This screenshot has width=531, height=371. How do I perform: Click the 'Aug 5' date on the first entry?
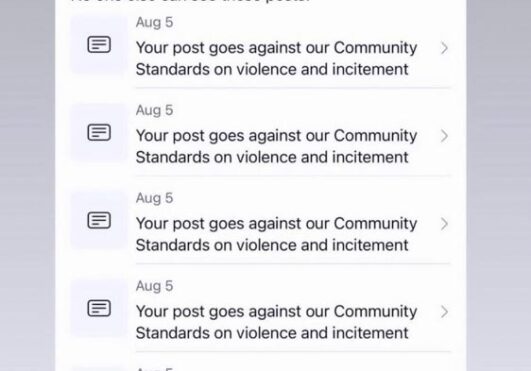pos(154,23)
